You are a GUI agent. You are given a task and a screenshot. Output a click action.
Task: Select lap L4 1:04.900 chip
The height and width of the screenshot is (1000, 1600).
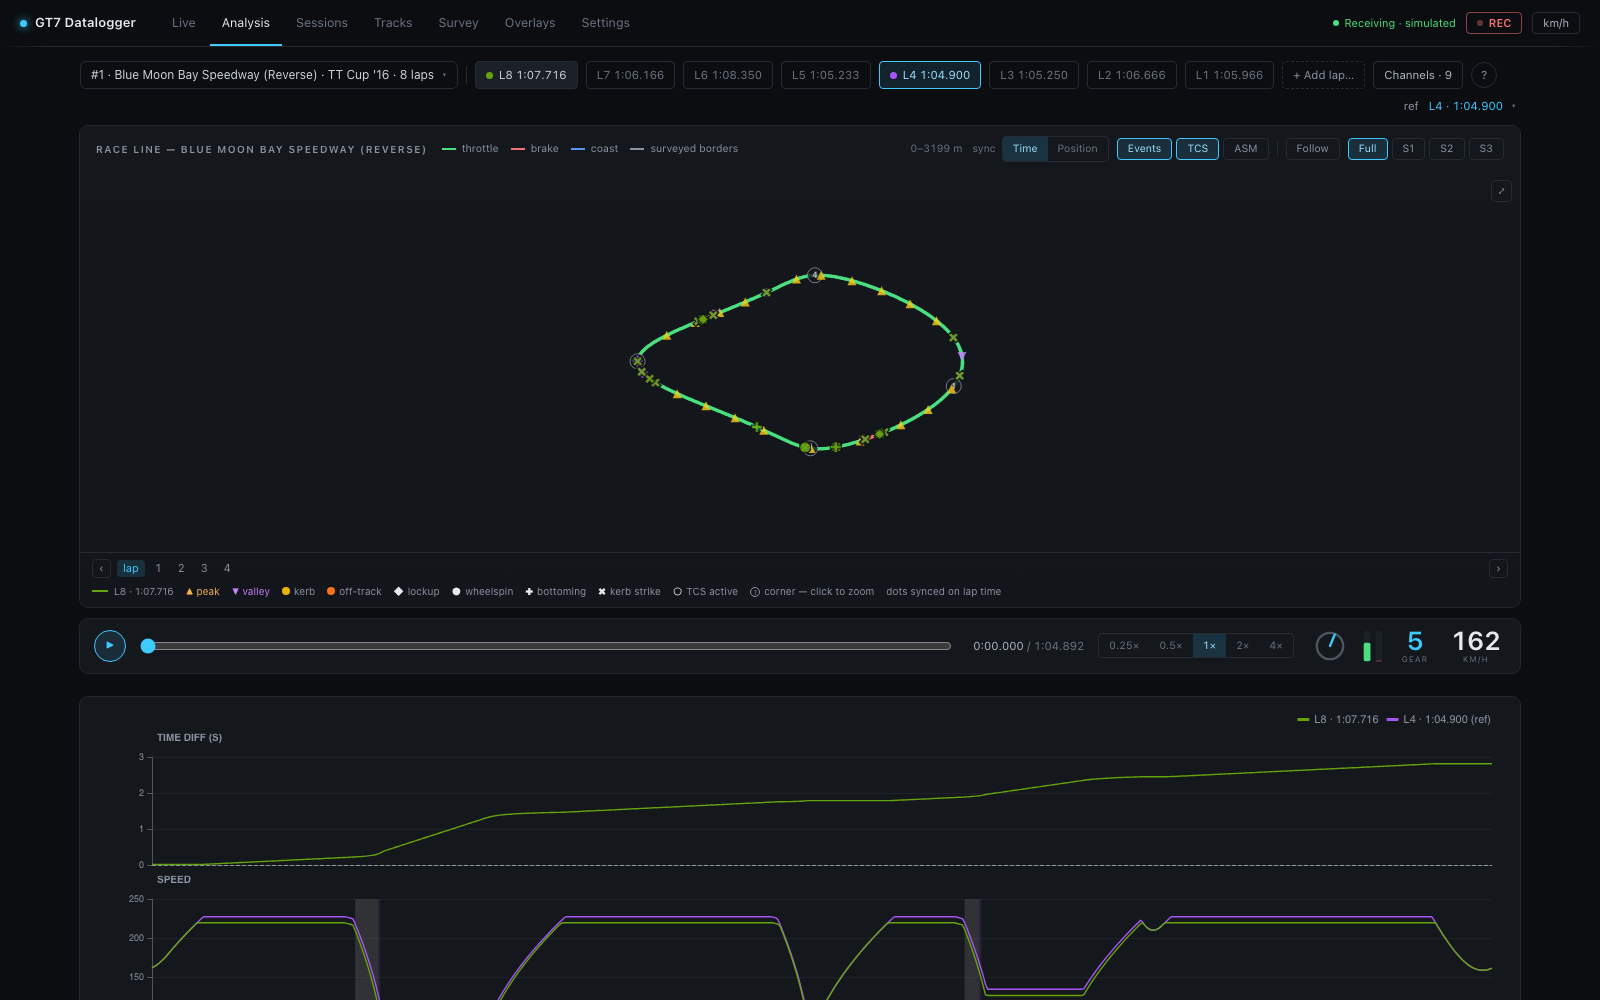click(930, 75)
